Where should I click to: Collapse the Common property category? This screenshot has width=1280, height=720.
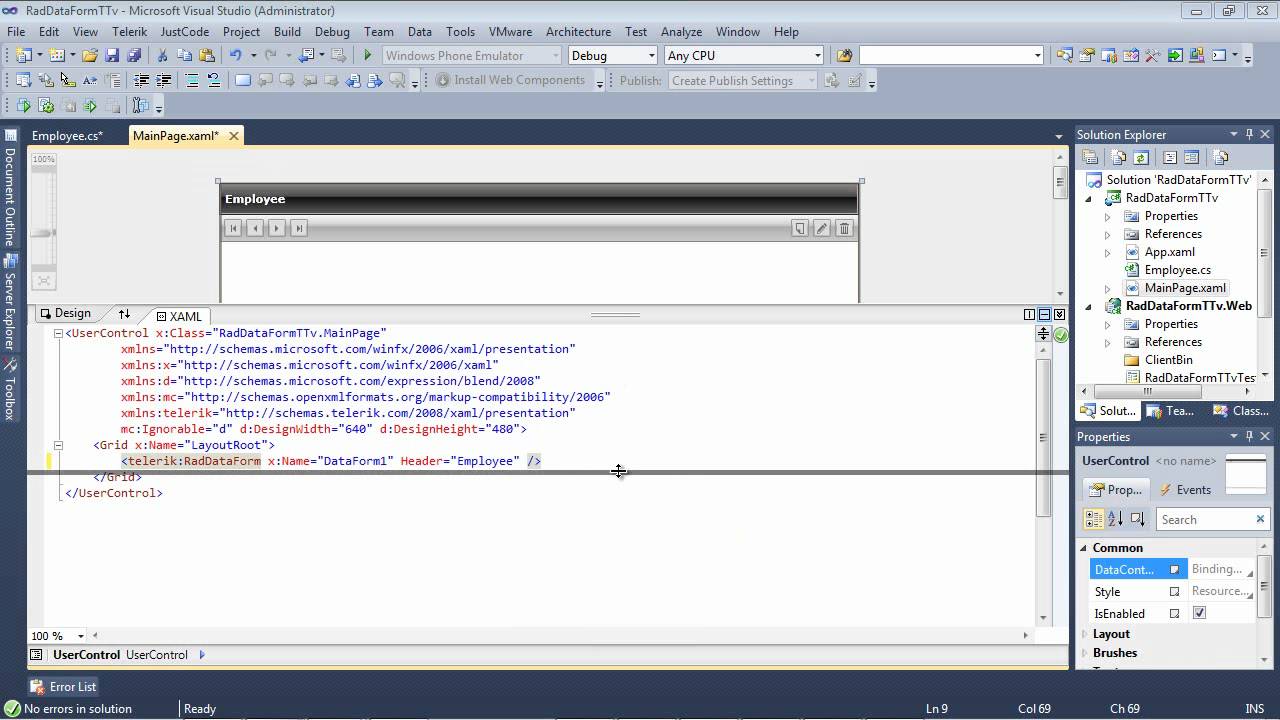pos(1083,548)
